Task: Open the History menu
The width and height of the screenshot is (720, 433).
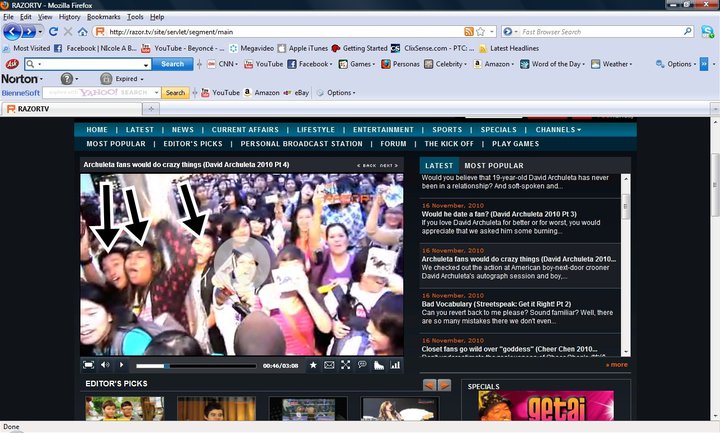Action: 69,17
